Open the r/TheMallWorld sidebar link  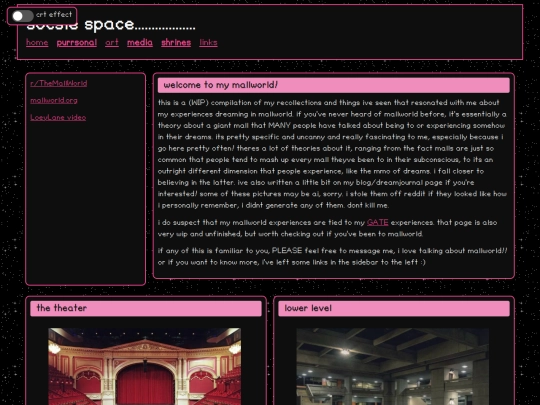coord(59,83)
